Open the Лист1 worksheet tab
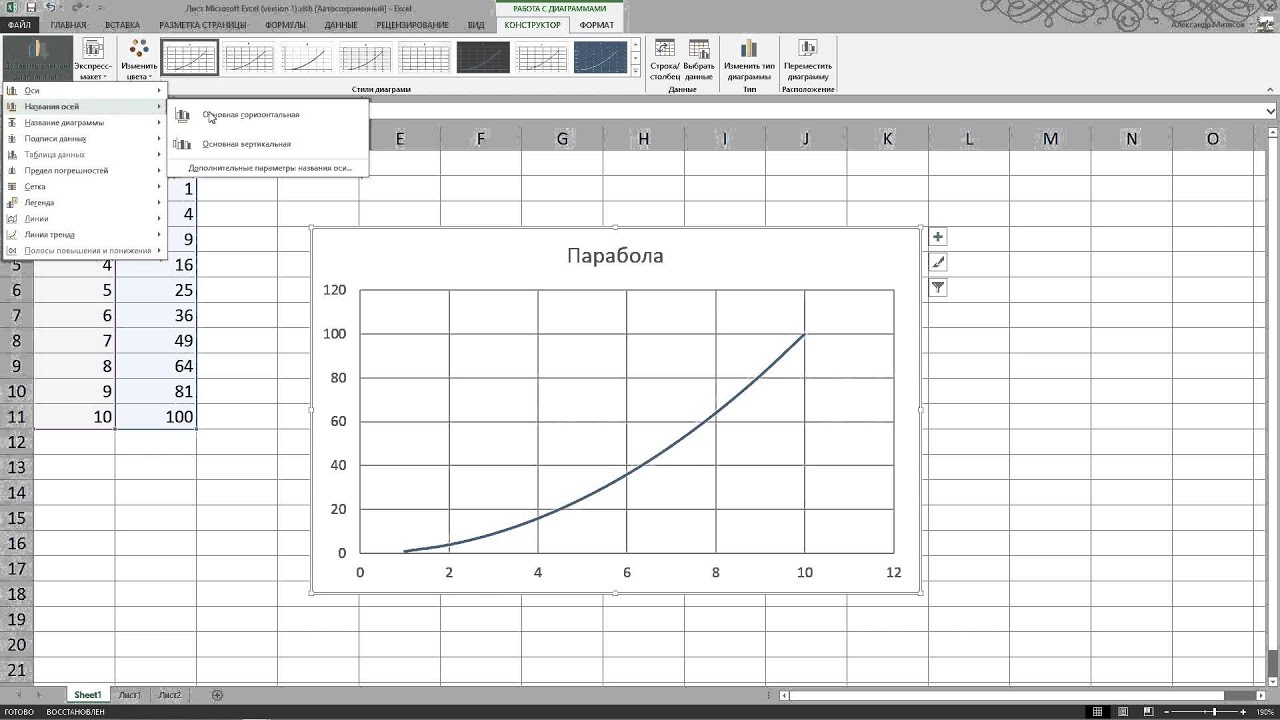Image resolution: width=1280 pixels, height=720 pixels. pyautogui.click(x=129, y=695)
